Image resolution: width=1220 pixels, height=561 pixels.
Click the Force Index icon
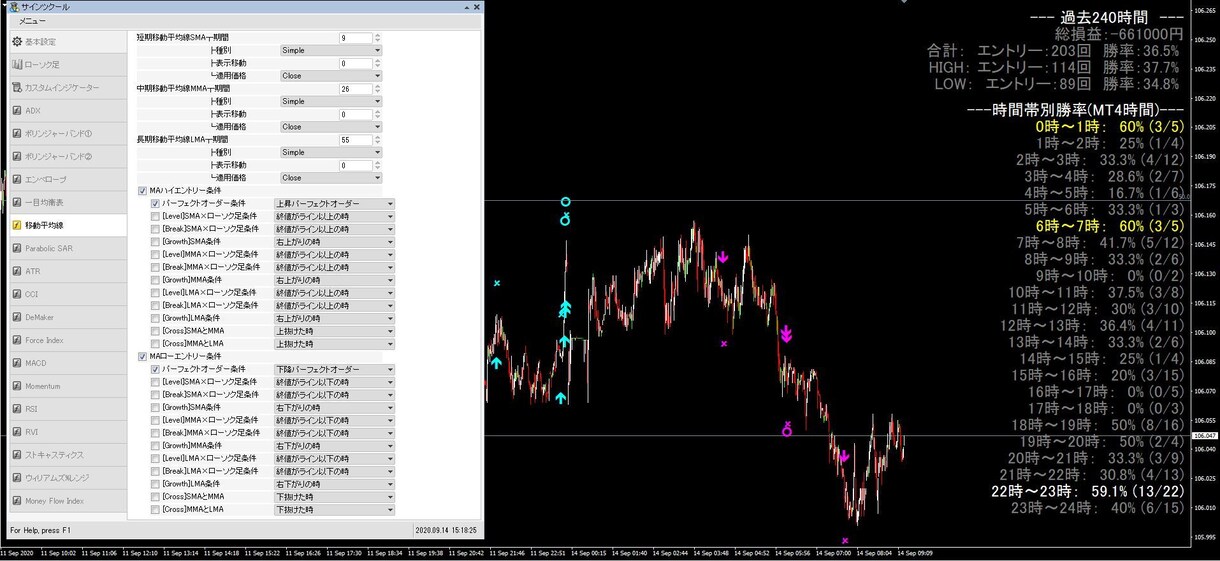[17, 340]
